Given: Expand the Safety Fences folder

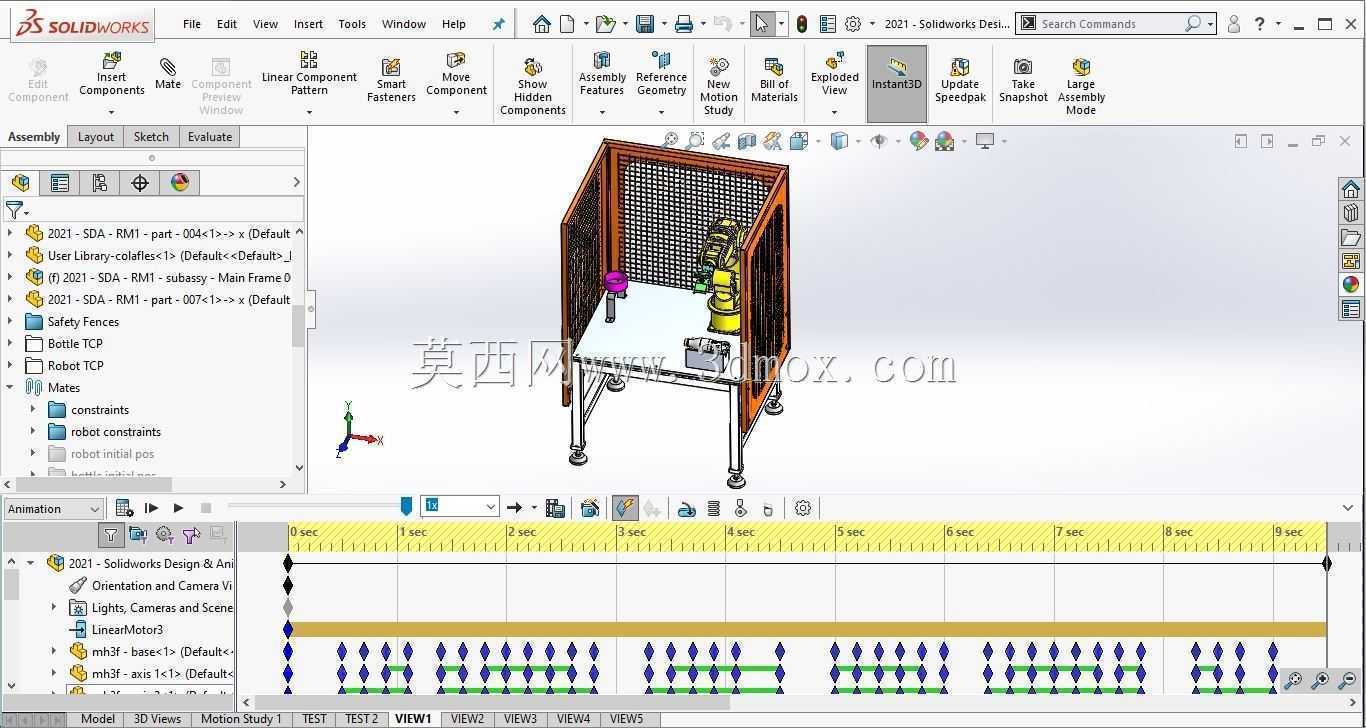Looking at the screenshot, I should pyautogui.click(x=11, y=322).
